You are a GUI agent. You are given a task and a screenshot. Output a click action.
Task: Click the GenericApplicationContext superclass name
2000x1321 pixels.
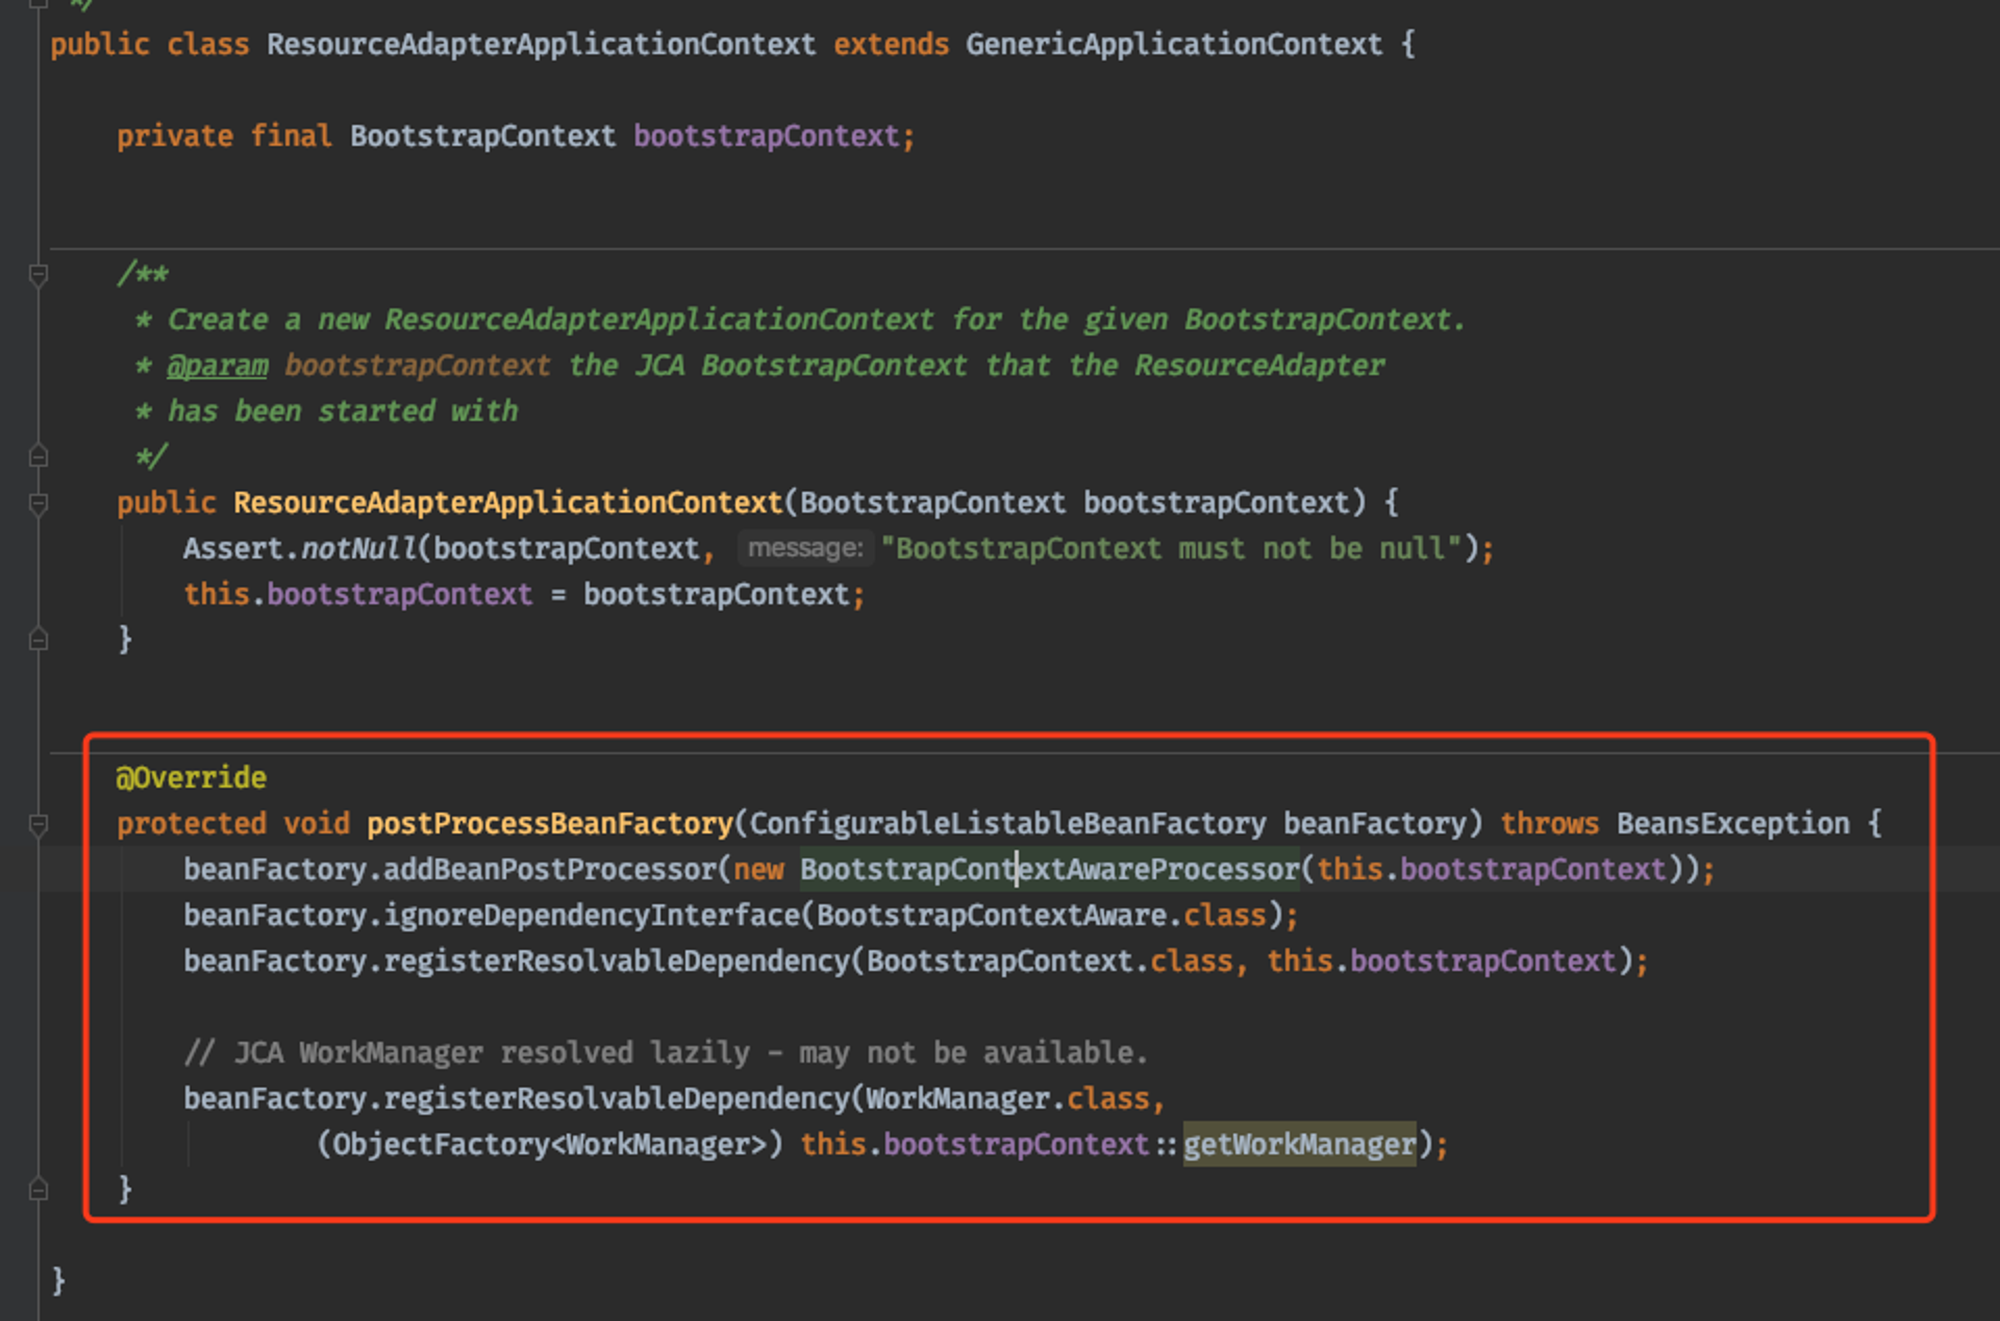pyautogui.click(x=1174, y=45)
